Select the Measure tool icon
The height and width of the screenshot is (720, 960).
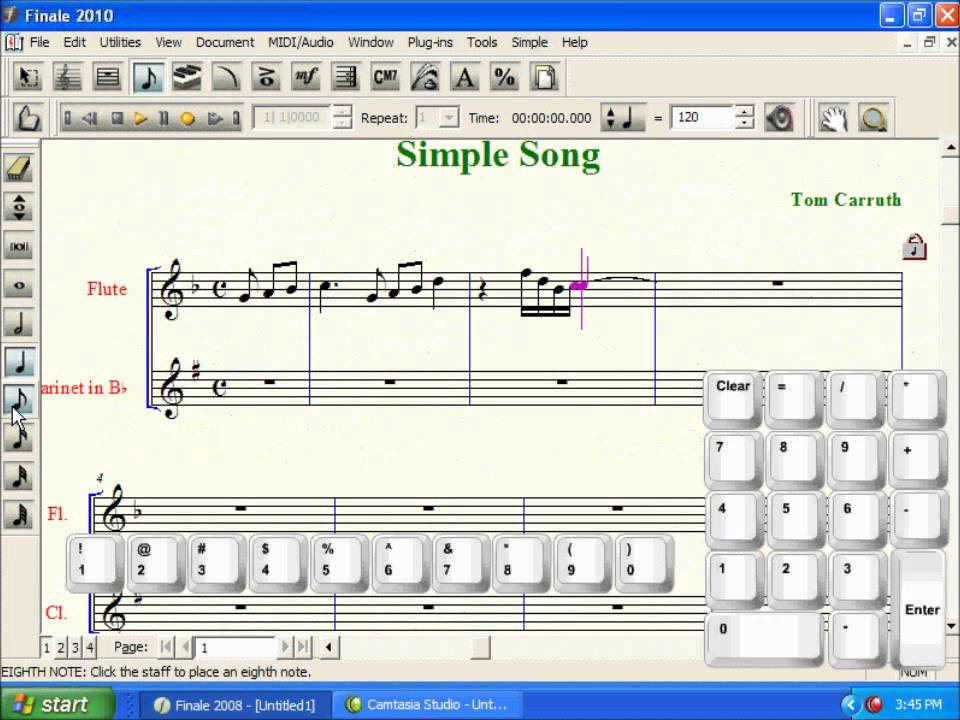pyautogui.click(x=107, y=78)
